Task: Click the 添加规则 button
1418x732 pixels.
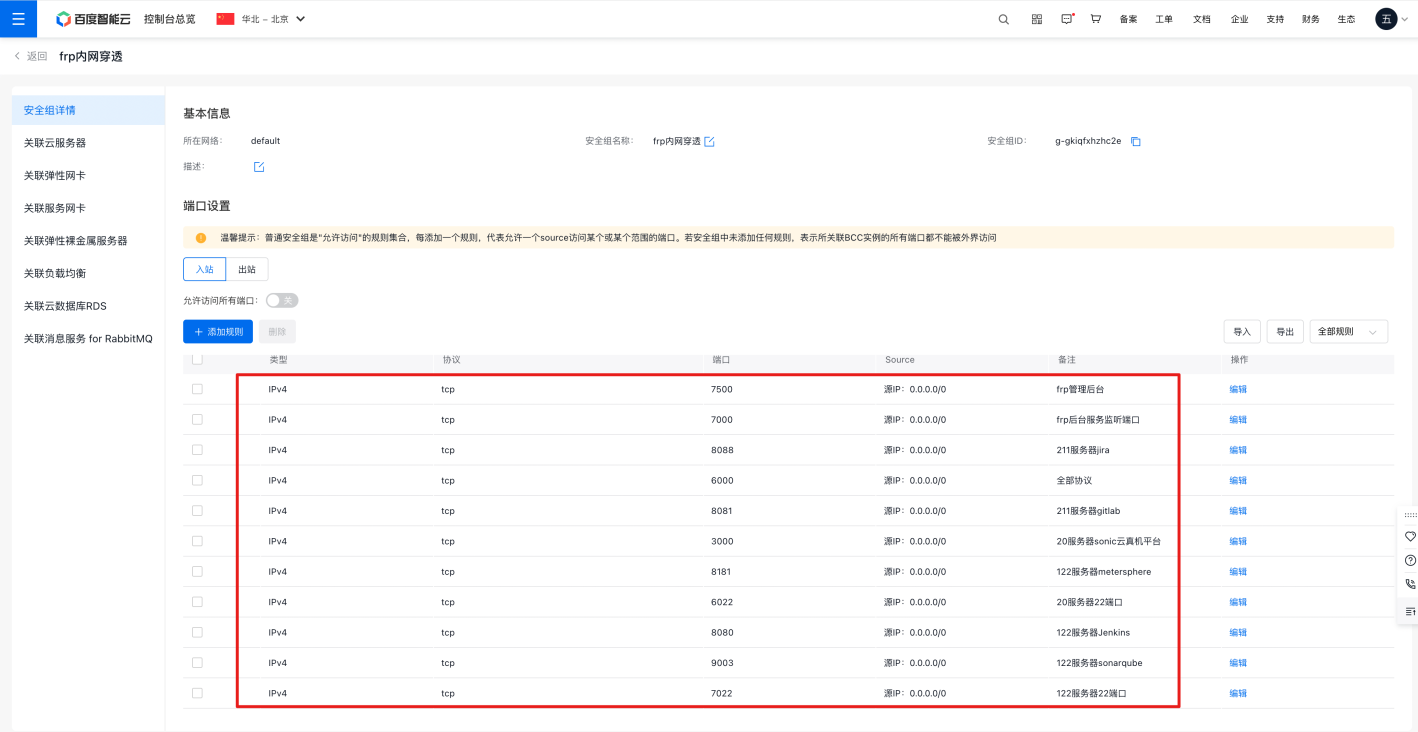Action: point(218,332)
